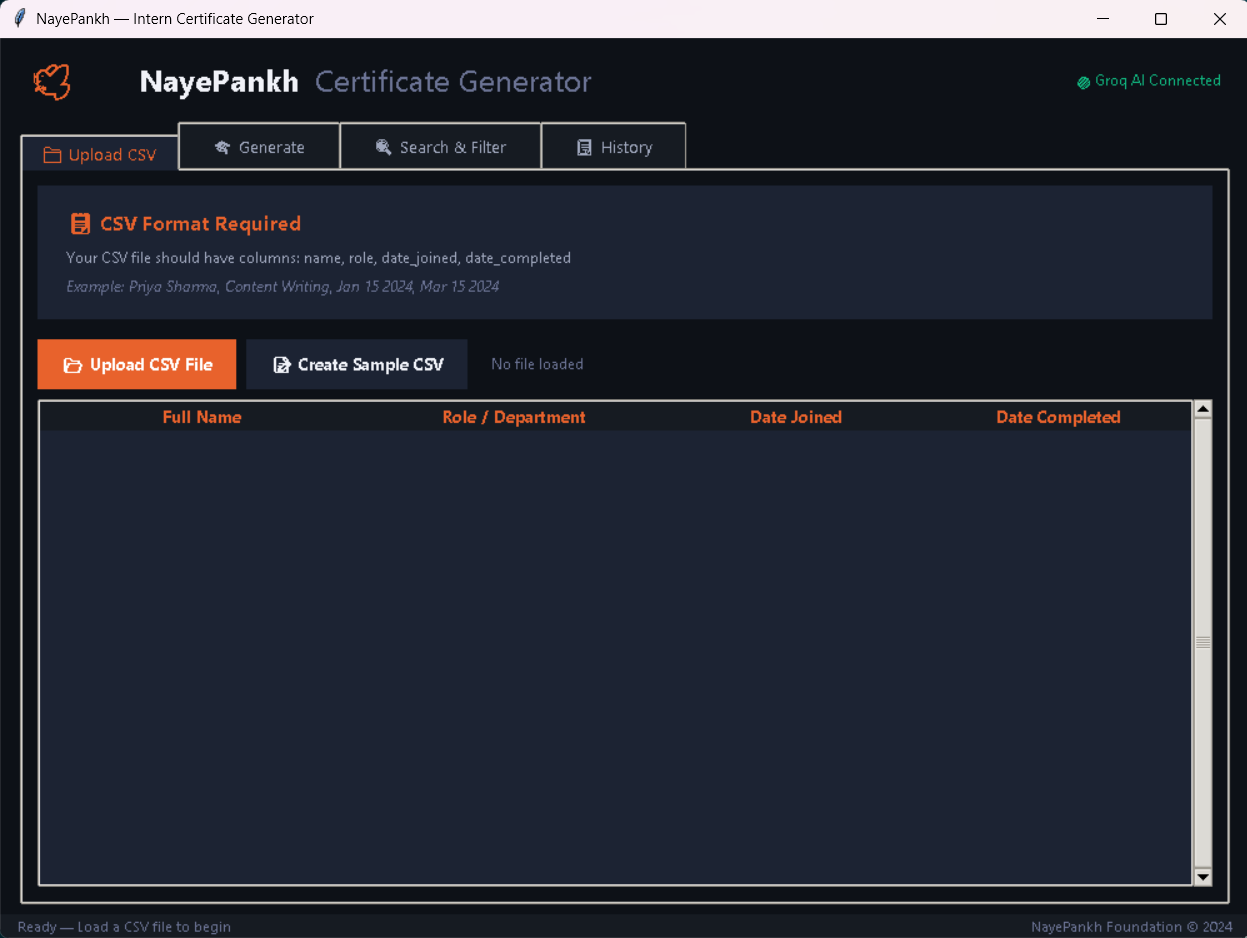The image size is (1247, 938).
Task: Click the 'NayePankh Foundation © 2024' footer text
Action: (x=1132, y=927)
